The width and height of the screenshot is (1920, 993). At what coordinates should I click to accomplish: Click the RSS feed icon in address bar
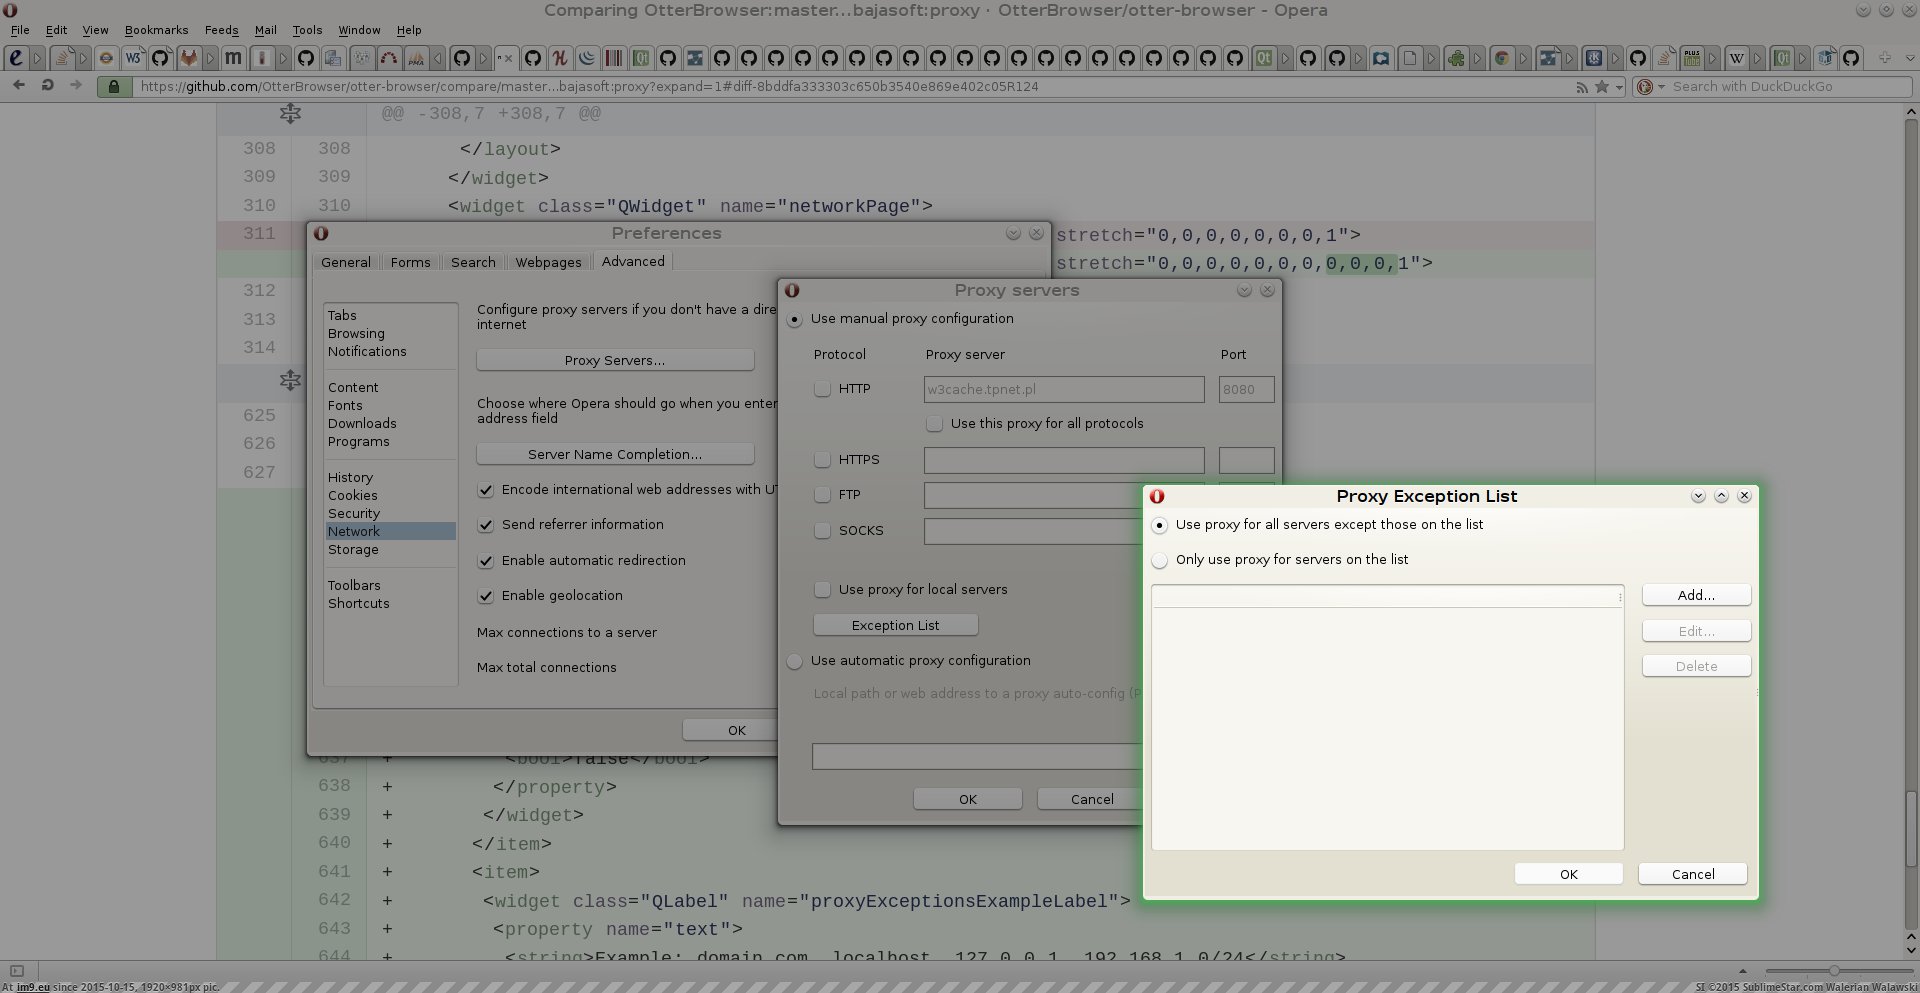(x=1582, y=87)
